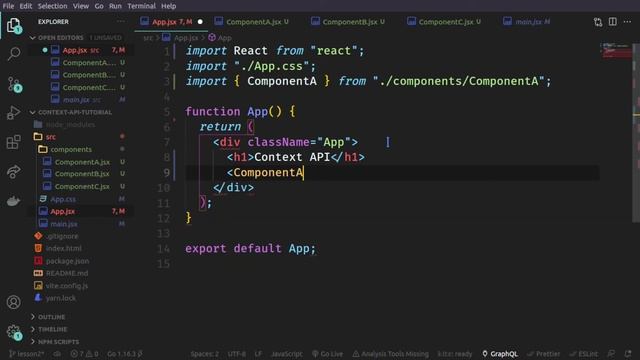Open the Docker view icon

coord(13,201)
